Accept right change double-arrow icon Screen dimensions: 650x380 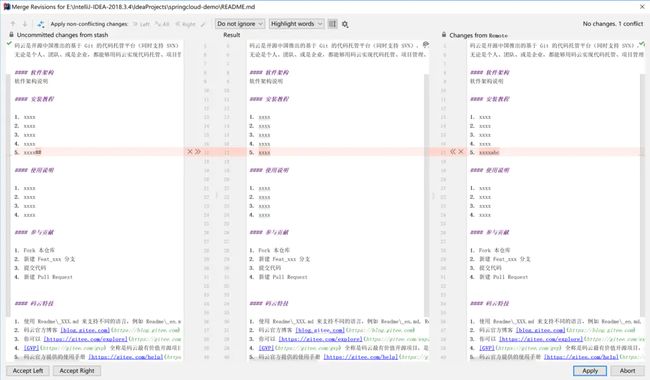coord(453,152)
